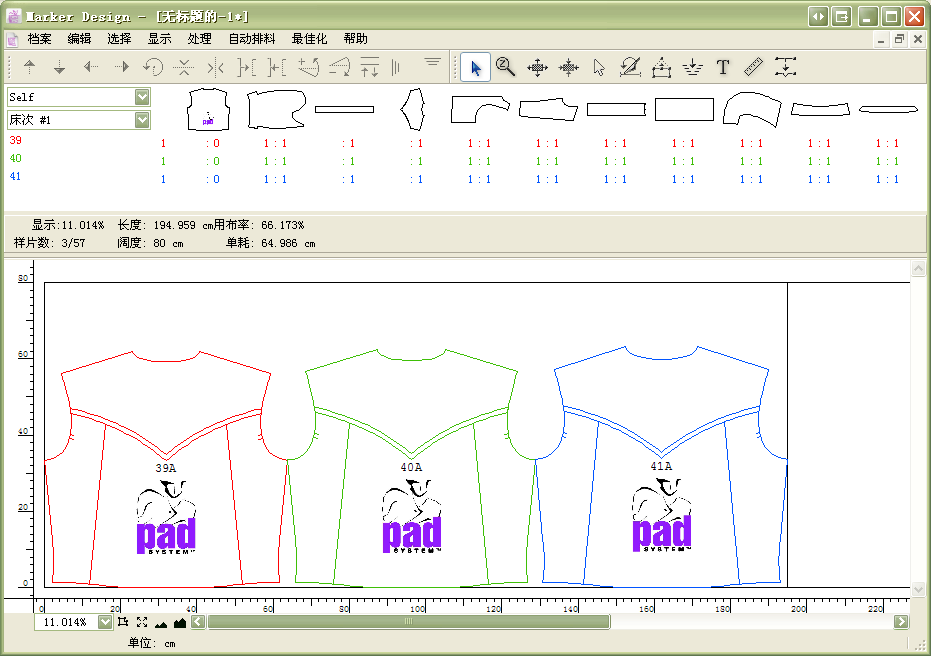931x656 pixels.
Task: Expand the Self fabric dropdown
Action: (142, 97)
